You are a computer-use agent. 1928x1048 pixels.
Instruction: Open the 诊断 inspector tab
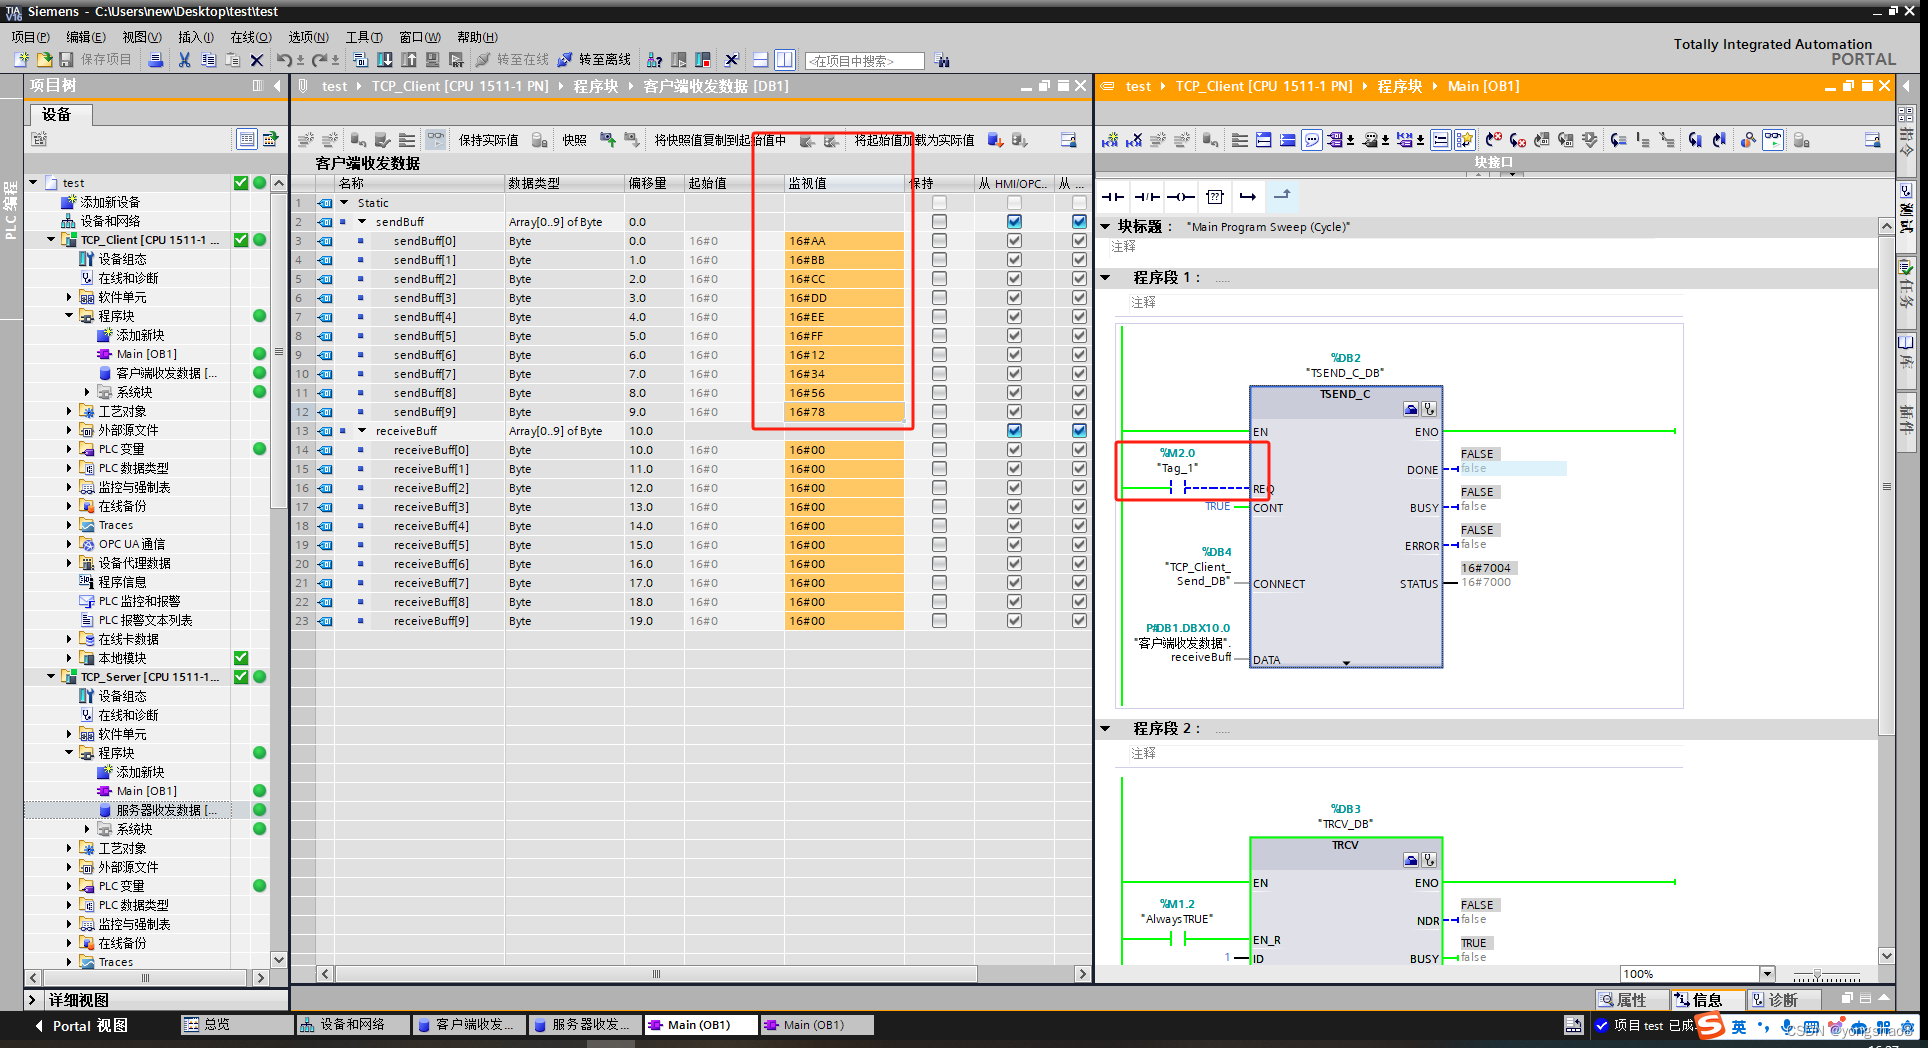click(x=1785, y=1000)
